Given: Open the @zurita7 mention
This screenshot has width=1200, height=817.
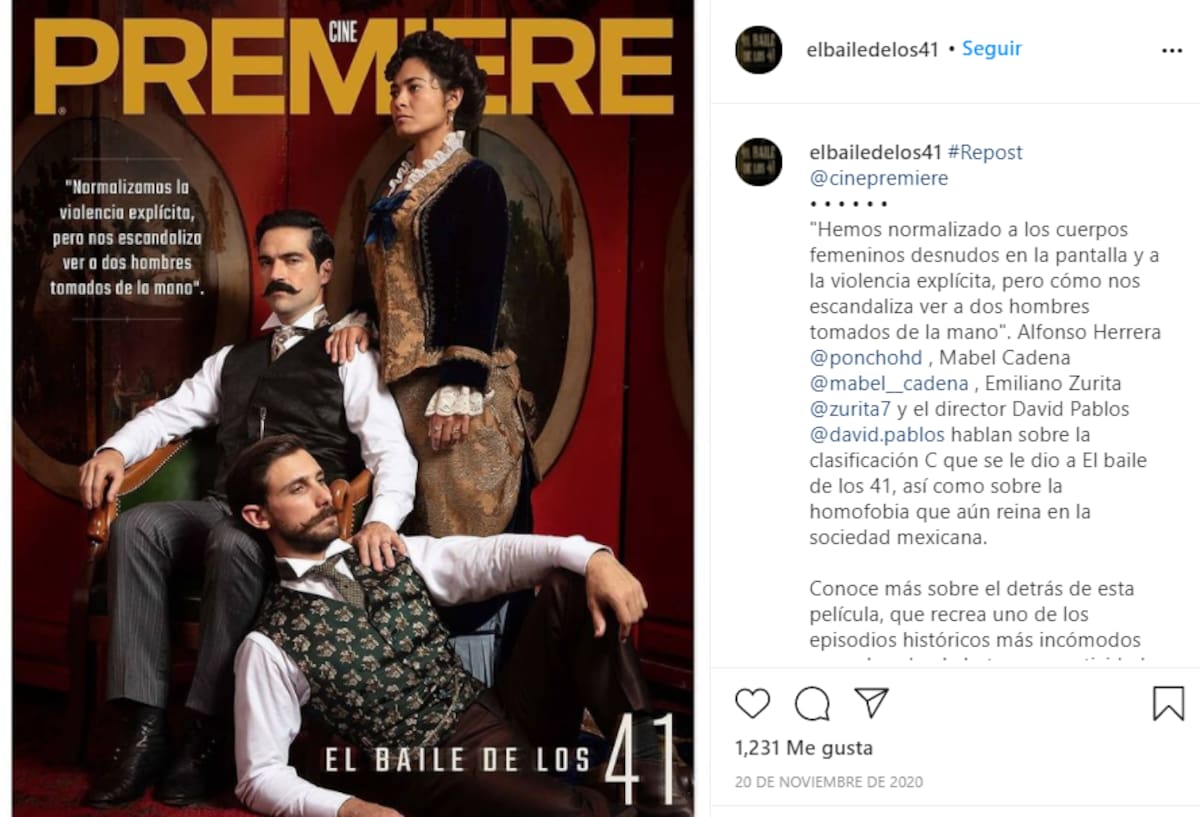Looking at the screenshot, I should pyautogui.click(x=851, y=409).
